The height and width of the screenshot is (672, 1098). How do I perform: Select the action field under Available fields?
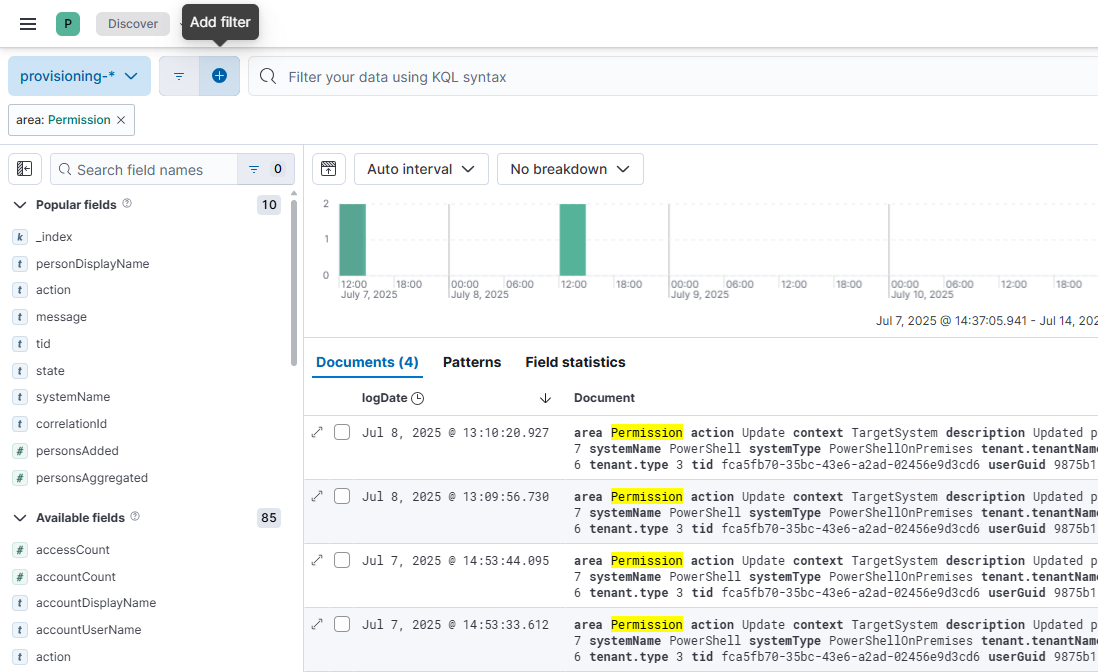tap(53, 657)
